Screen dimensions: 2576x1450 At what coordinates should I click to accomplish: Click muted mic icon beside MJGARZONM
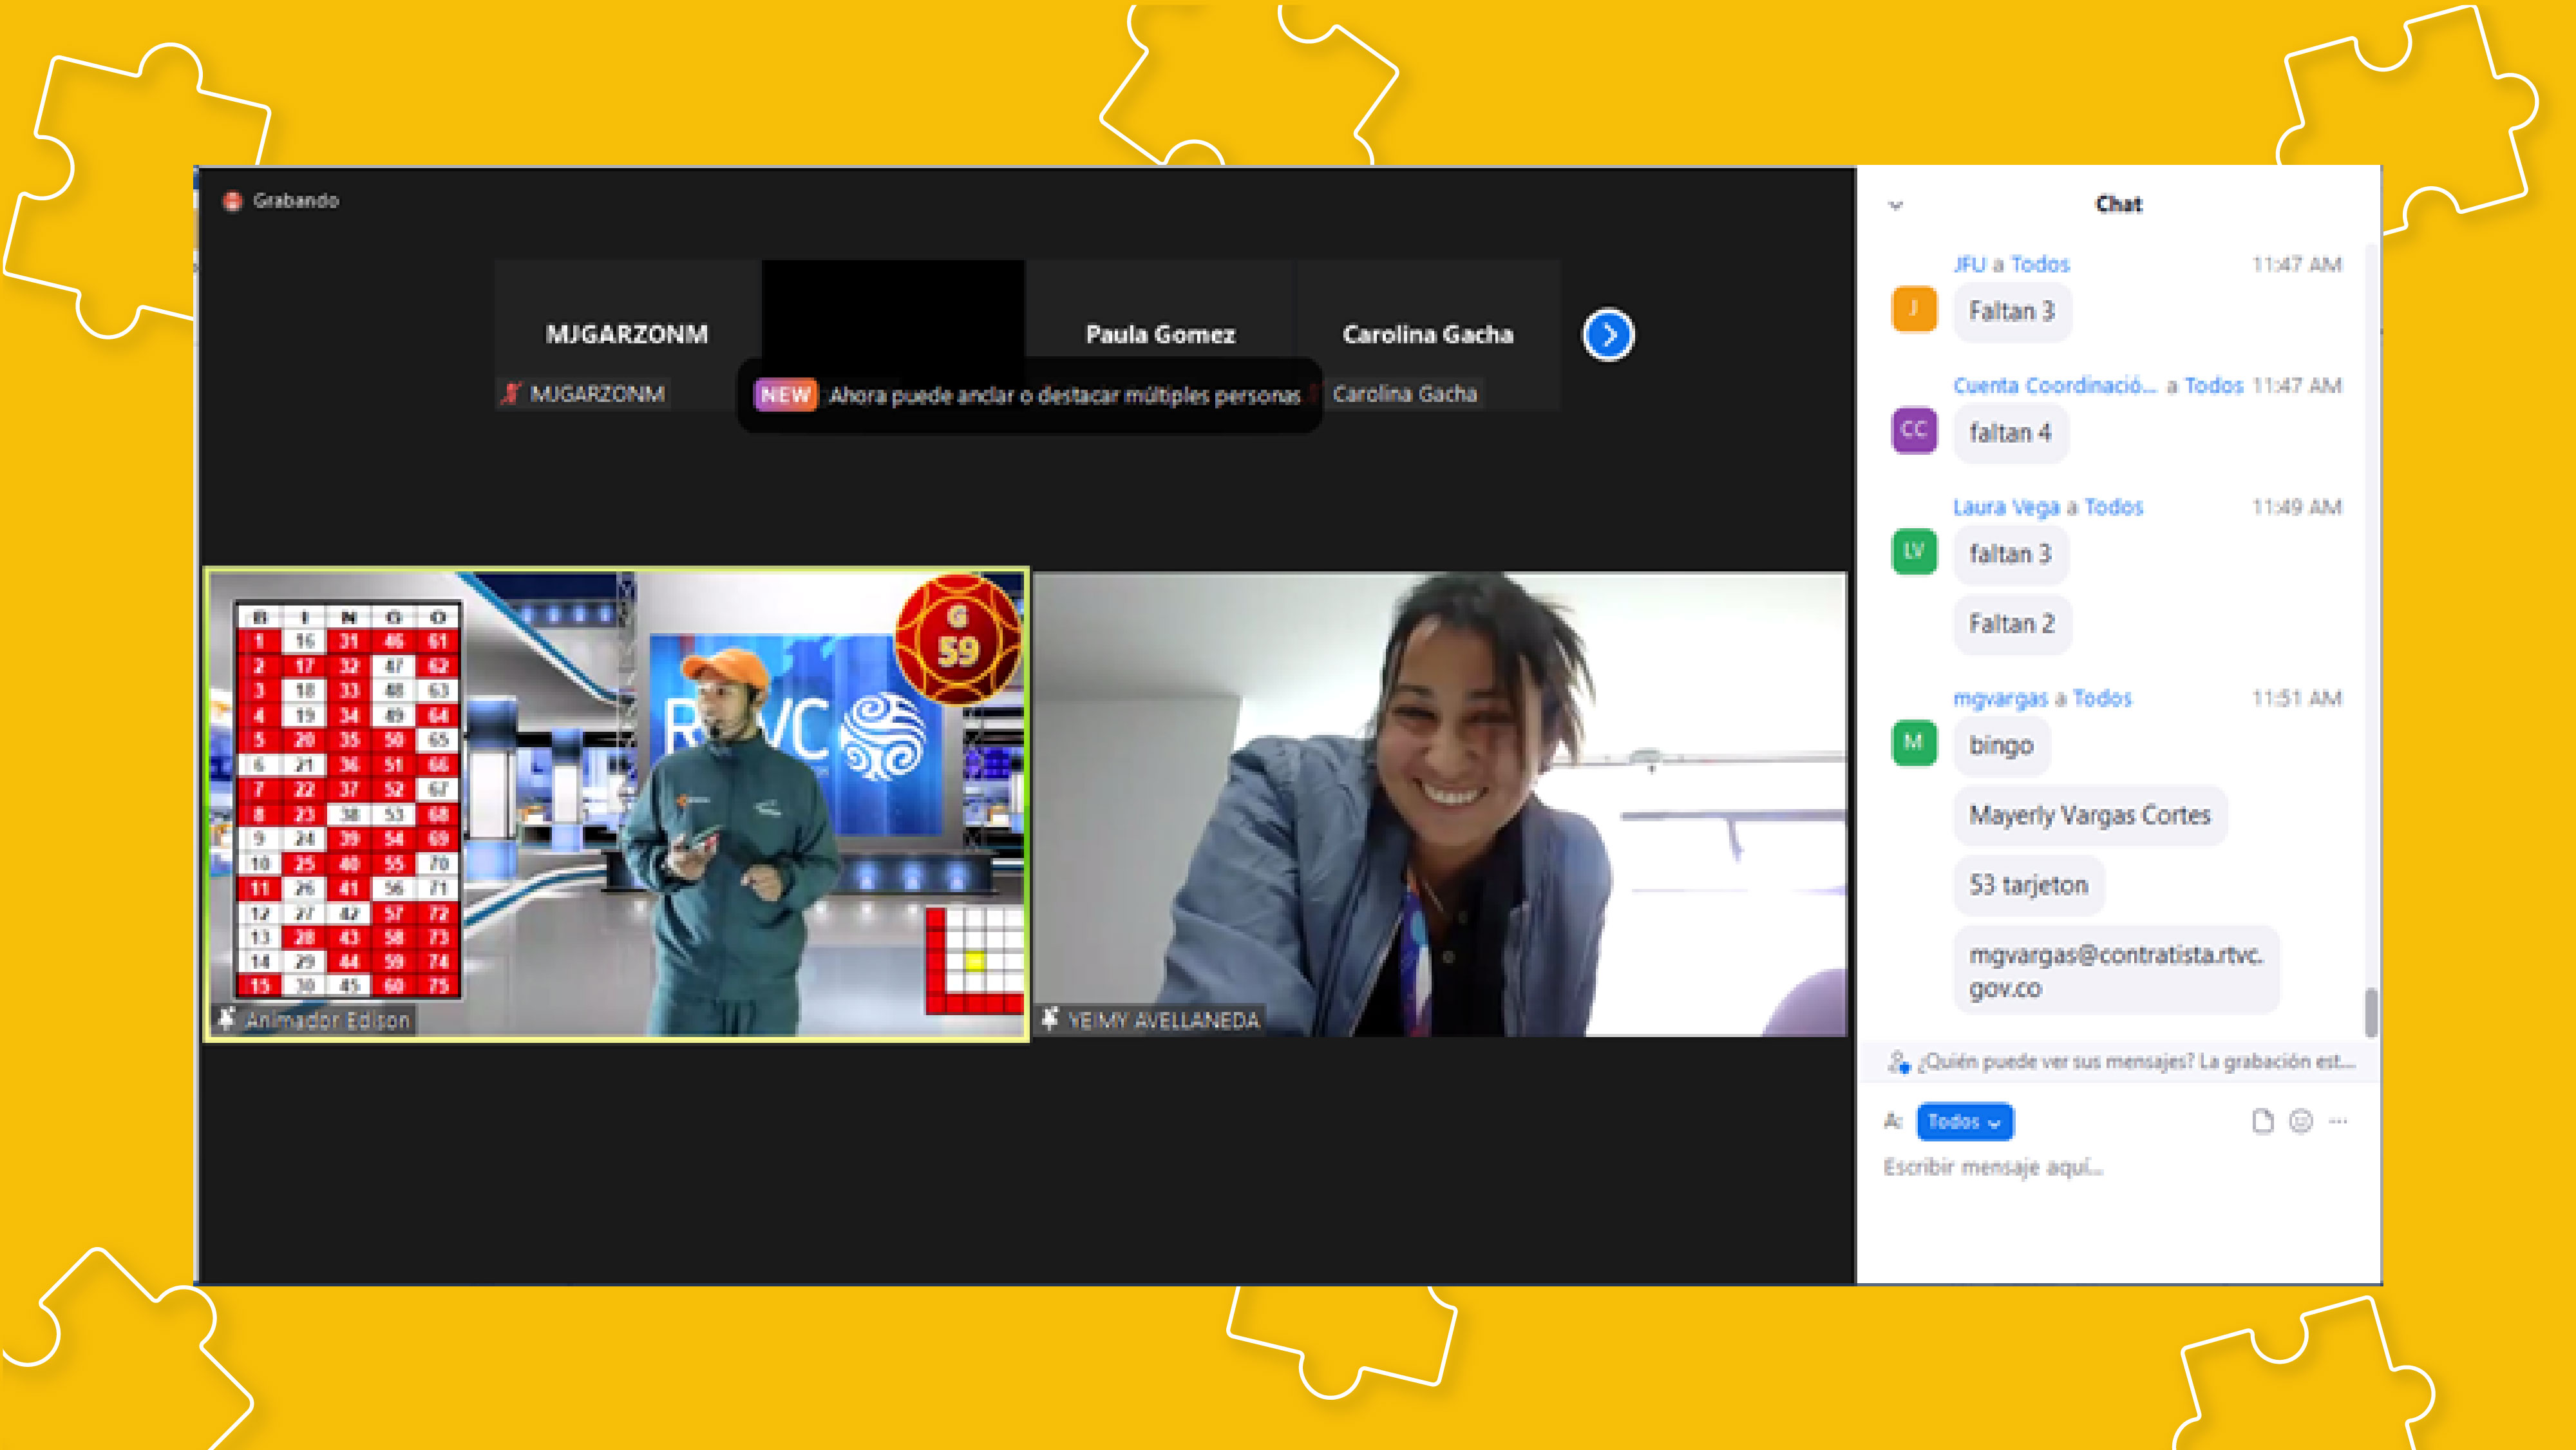pos(511,394)
